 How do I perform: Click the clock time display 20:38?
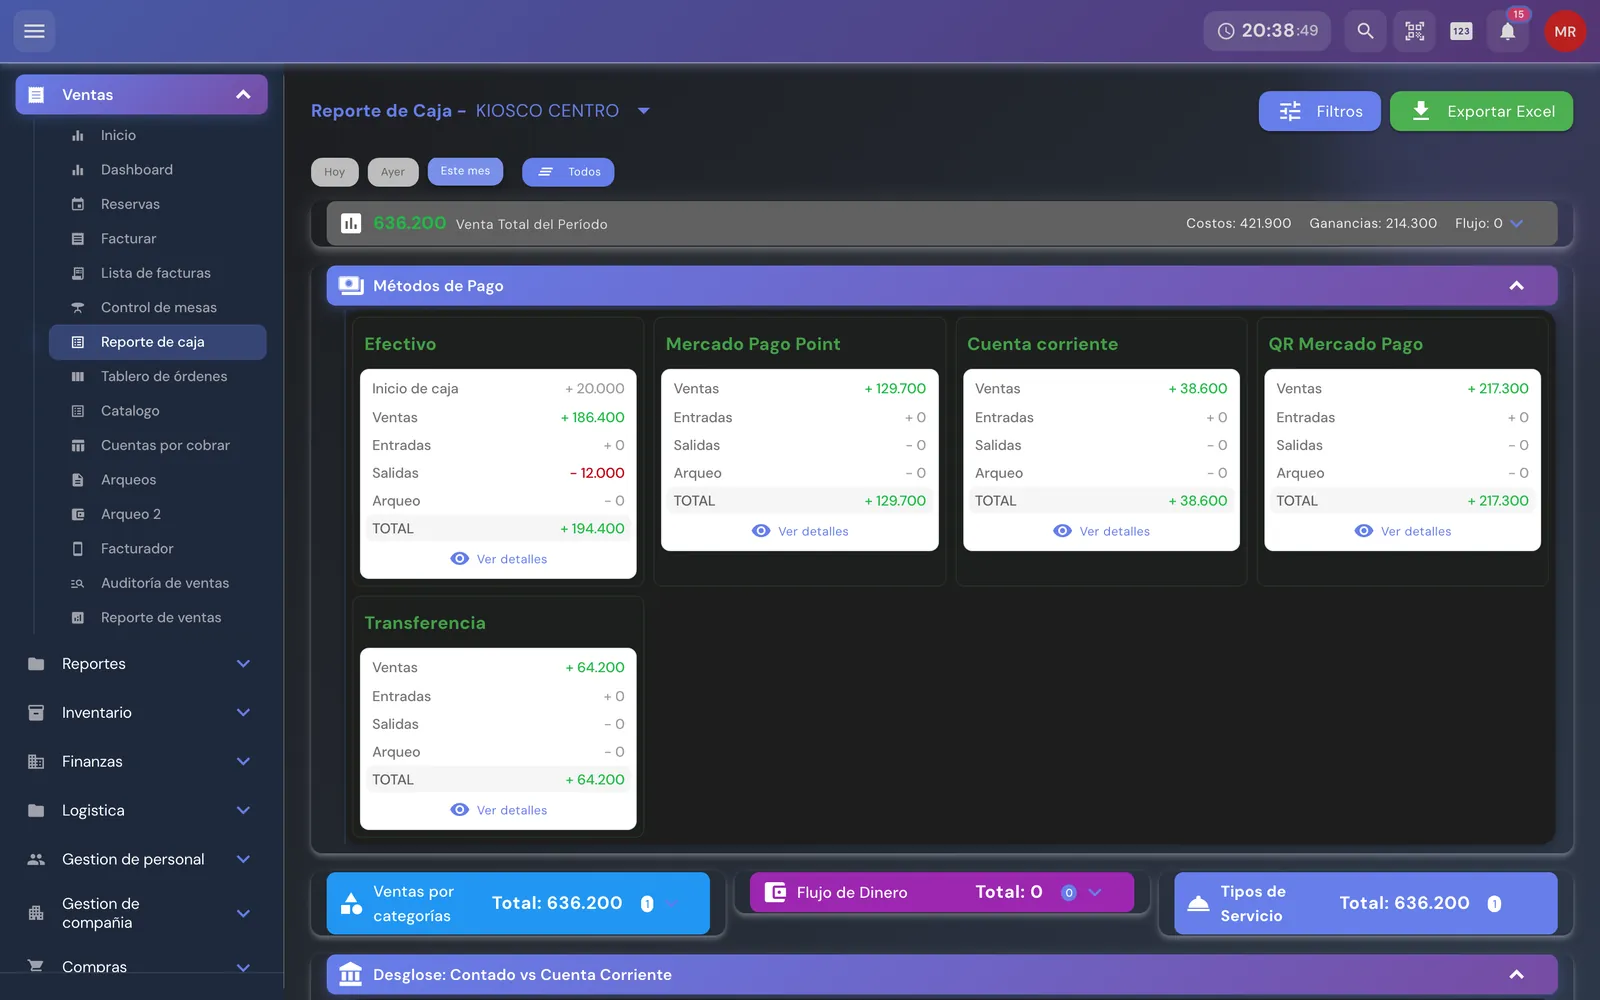click(1267, 31)
